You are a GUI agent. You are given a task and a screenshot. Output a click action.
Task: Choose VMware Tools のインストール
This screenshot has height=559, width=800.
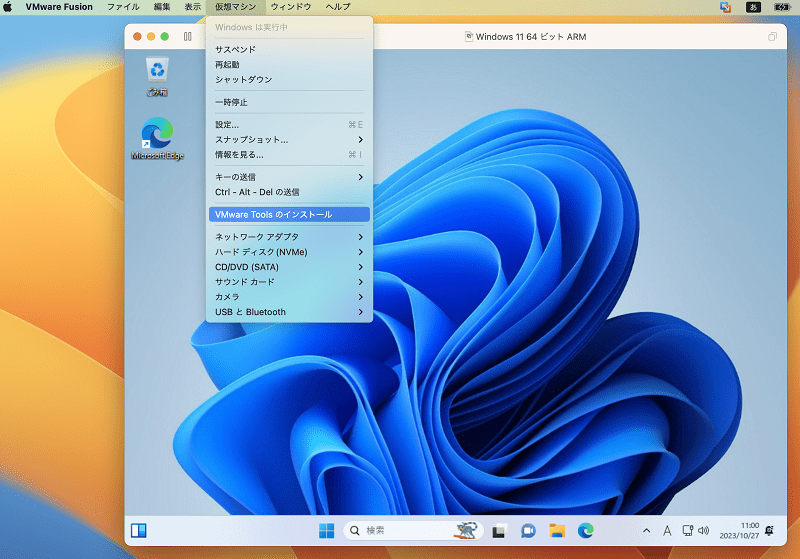pos(289,214)
